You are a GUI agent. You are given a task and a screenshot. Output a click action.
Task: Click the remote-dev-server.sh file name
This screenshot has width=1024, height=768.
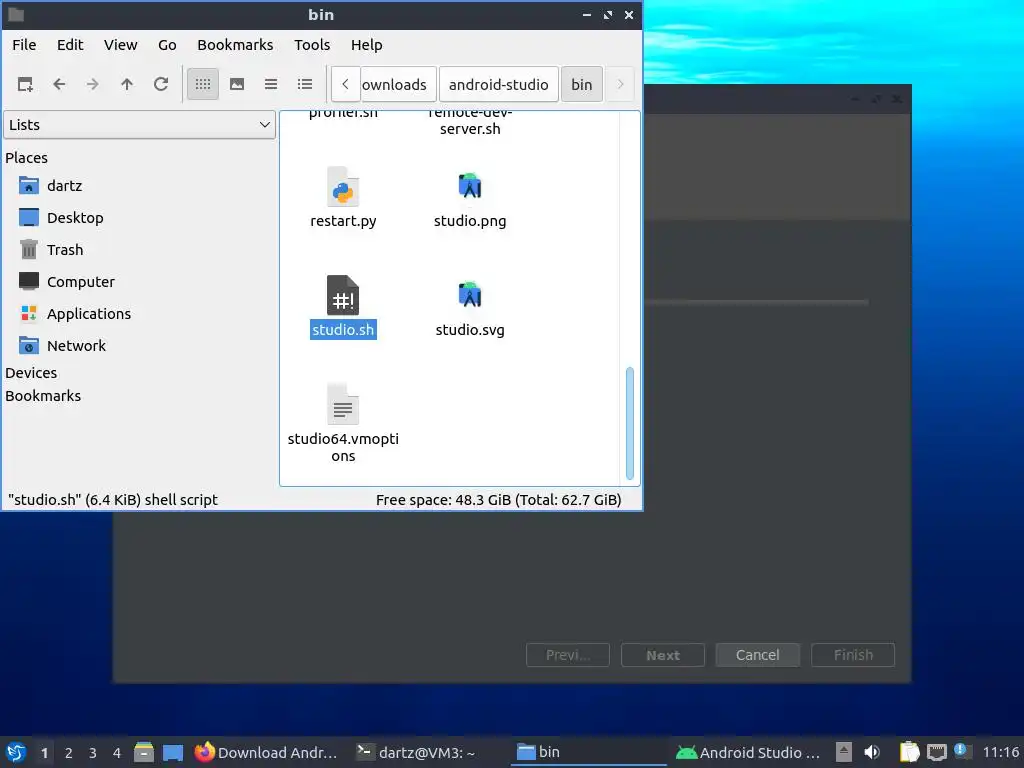(x=470, y=121)
